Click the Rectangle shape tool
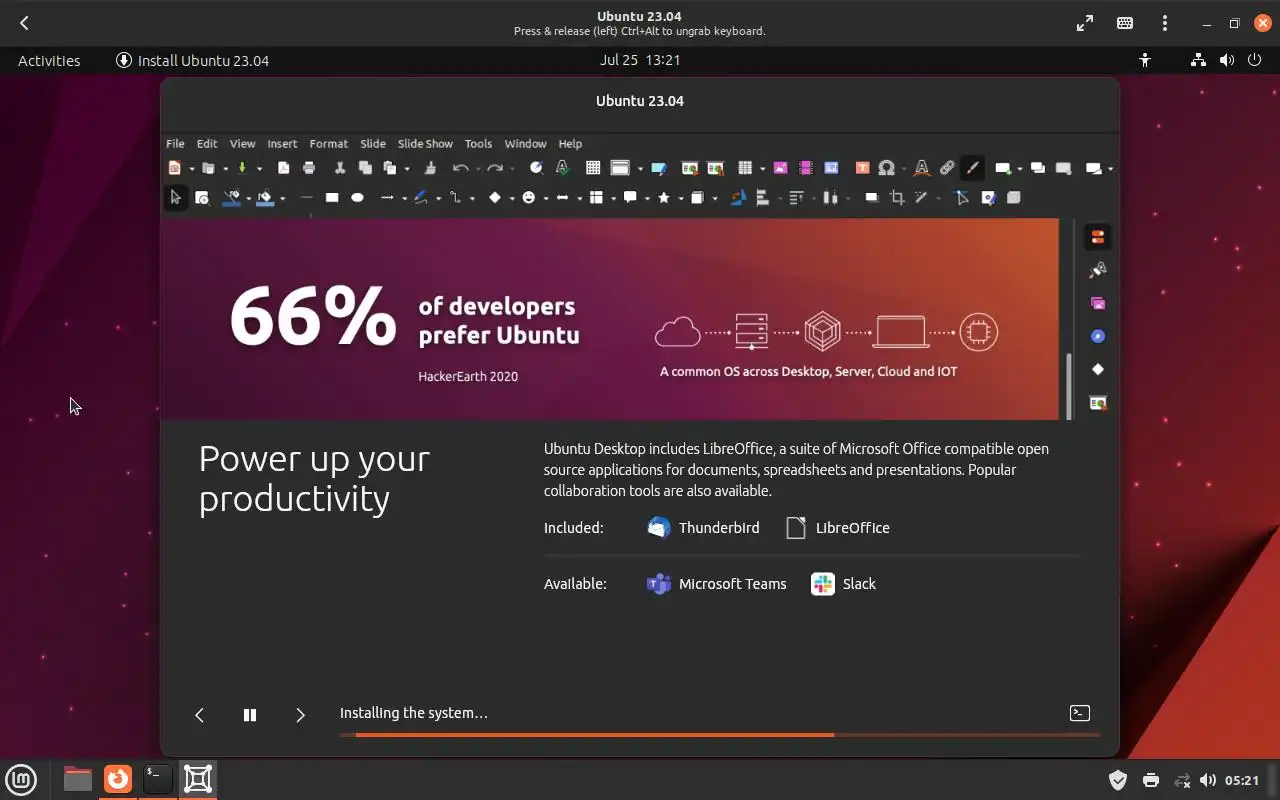This screenshot has width=1280, height=800. pos(332,198)
